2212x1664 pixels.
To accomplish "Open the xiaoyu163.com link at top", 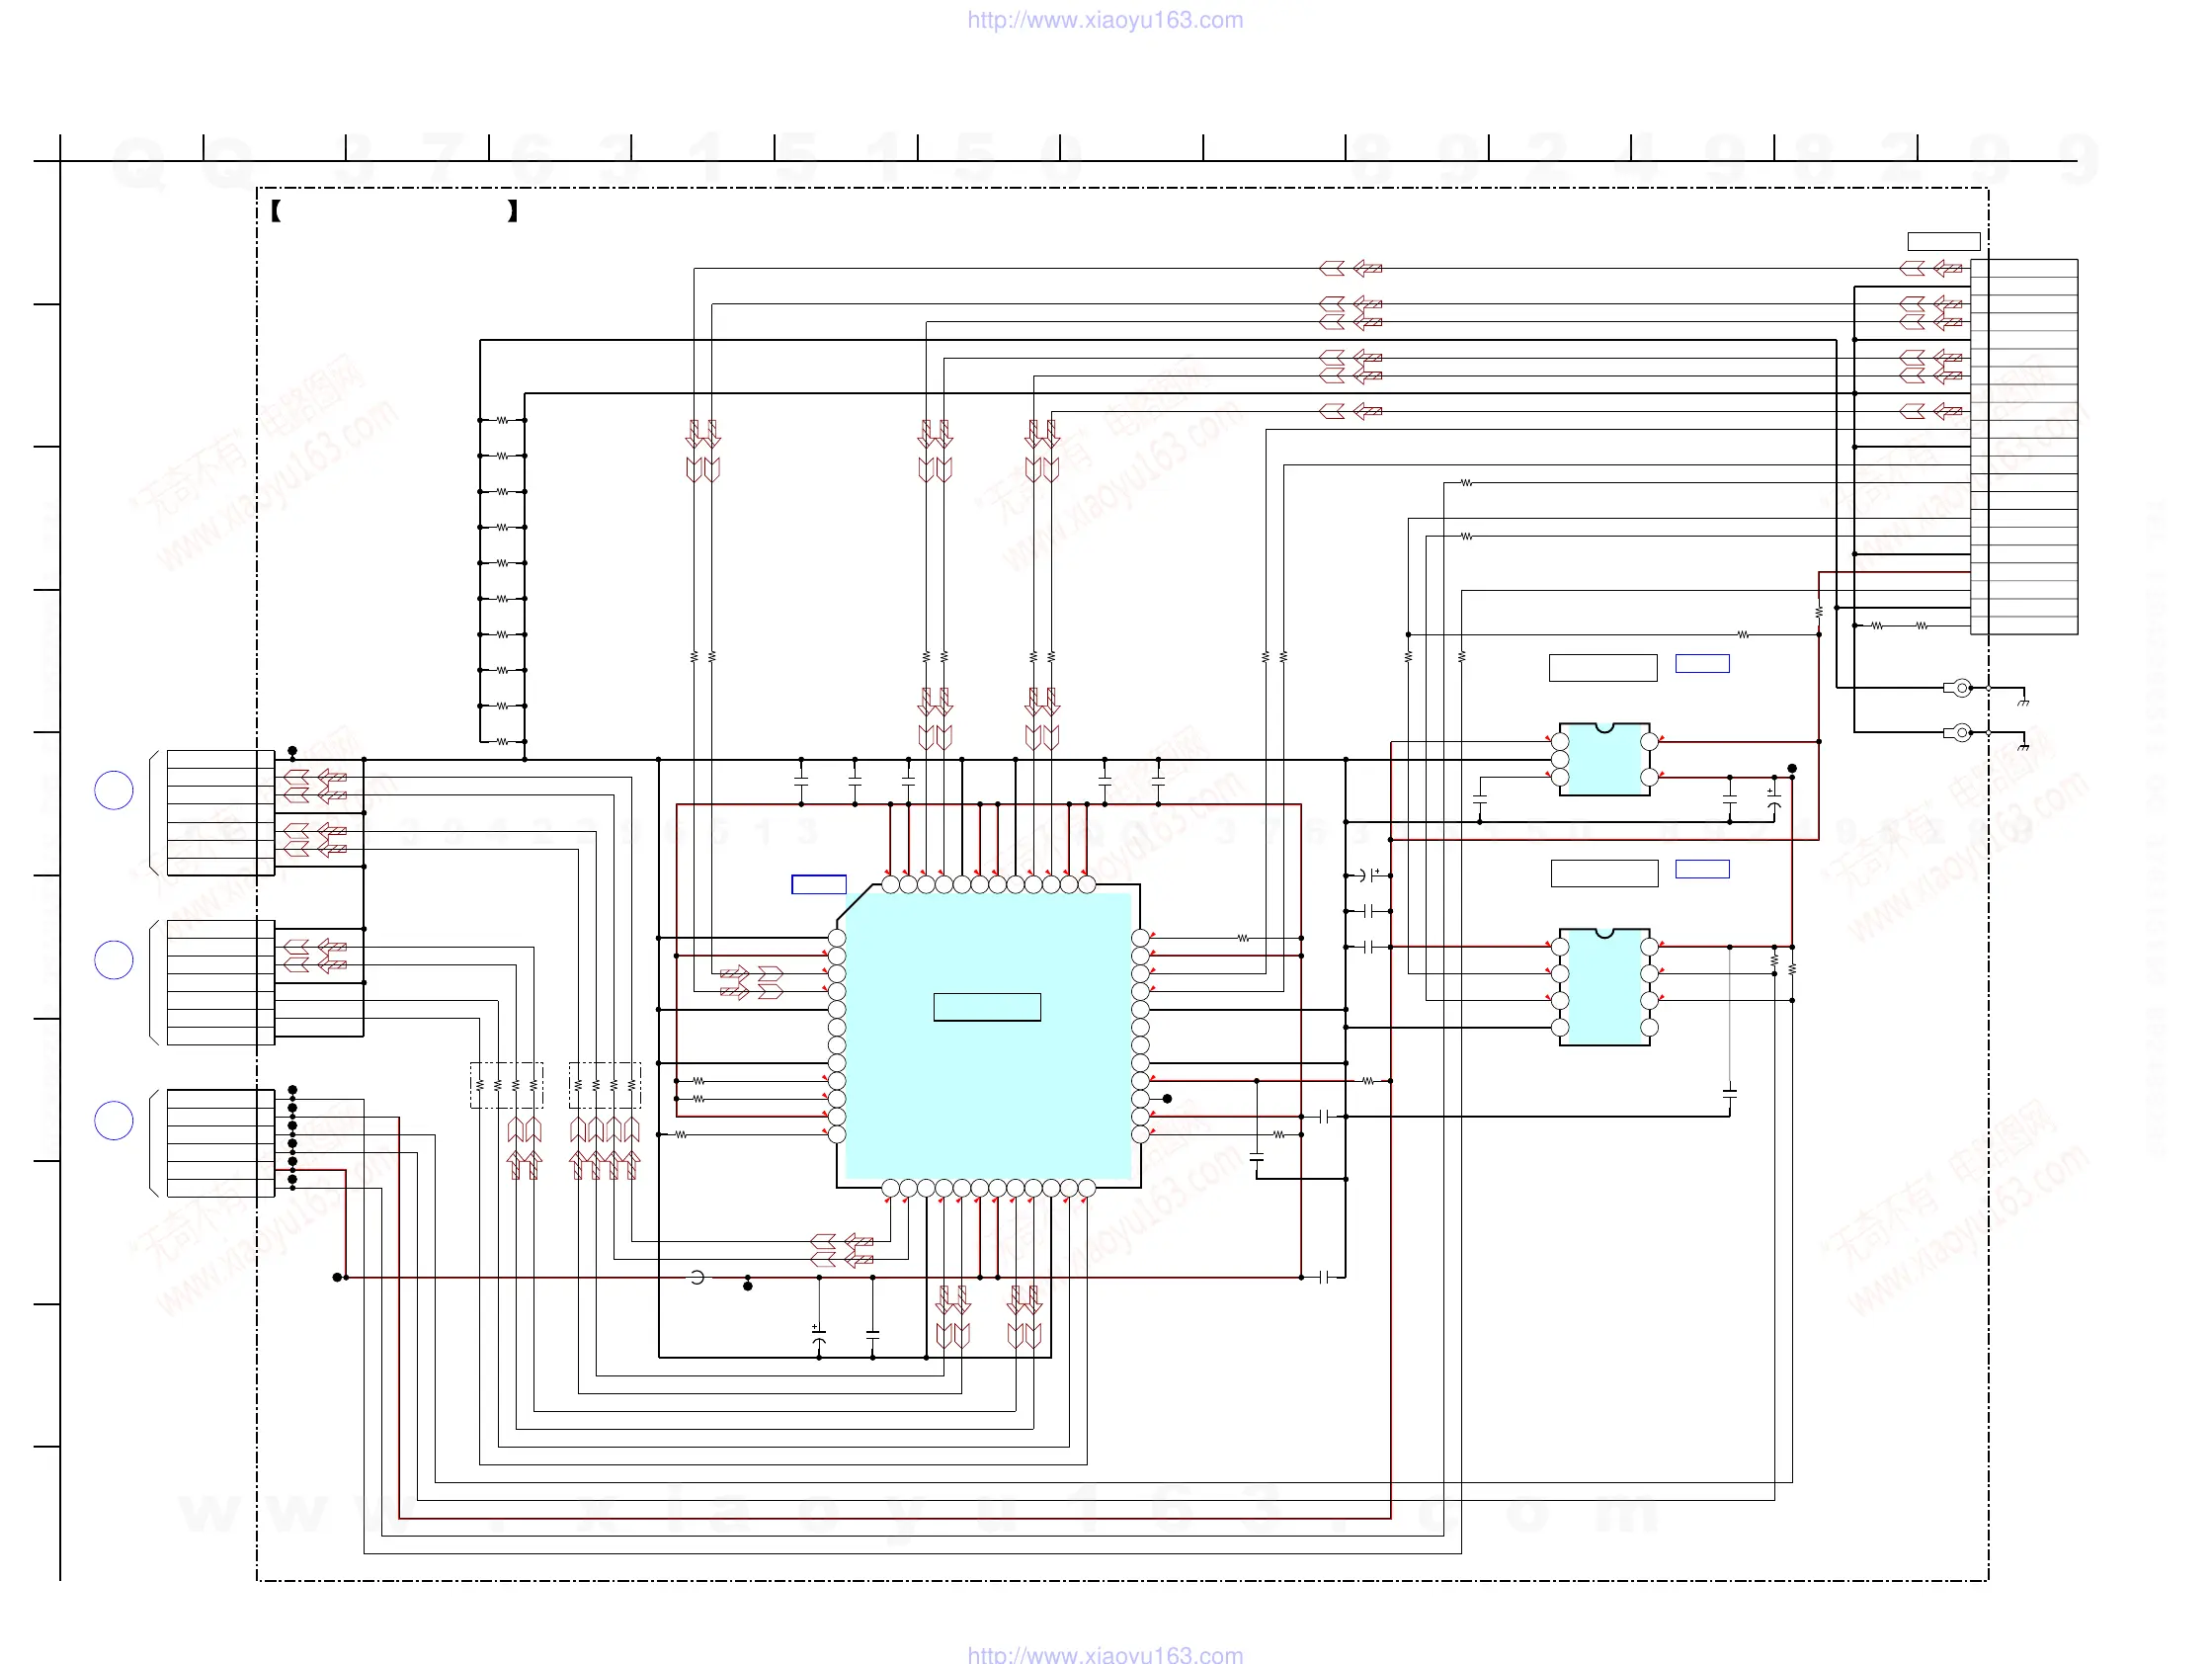I will coord(1105,20).
